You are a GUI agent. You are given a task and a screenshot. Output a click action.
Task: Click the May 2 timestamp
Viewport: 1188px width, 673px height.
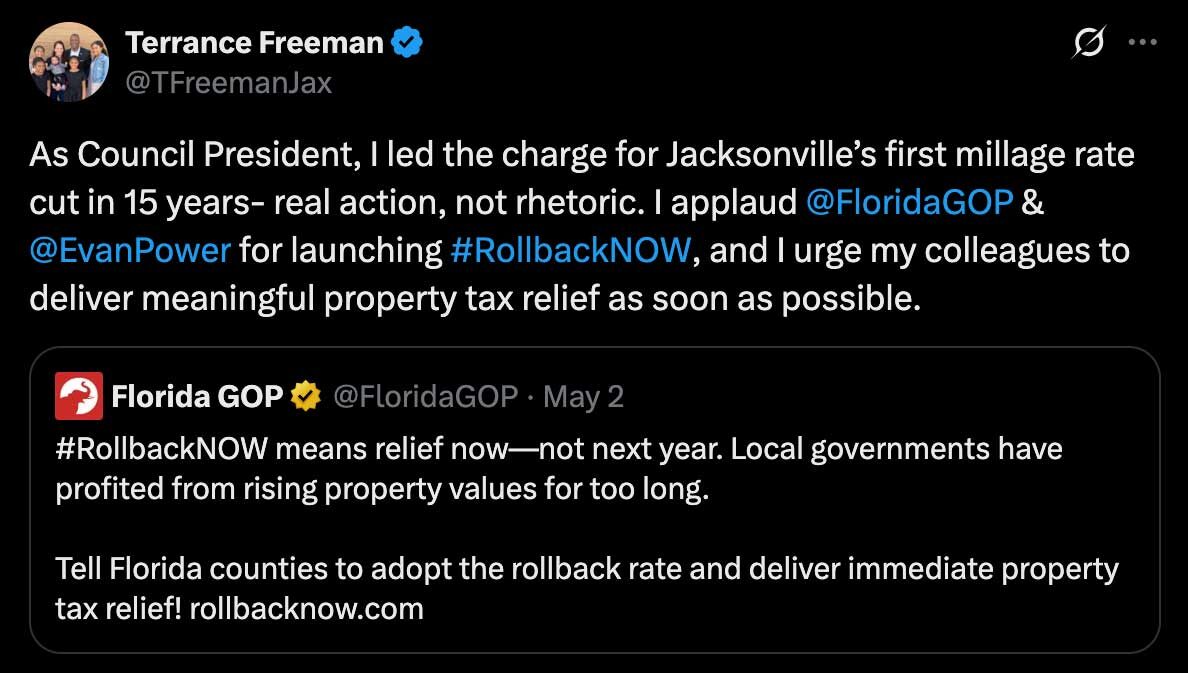point(583,397)
